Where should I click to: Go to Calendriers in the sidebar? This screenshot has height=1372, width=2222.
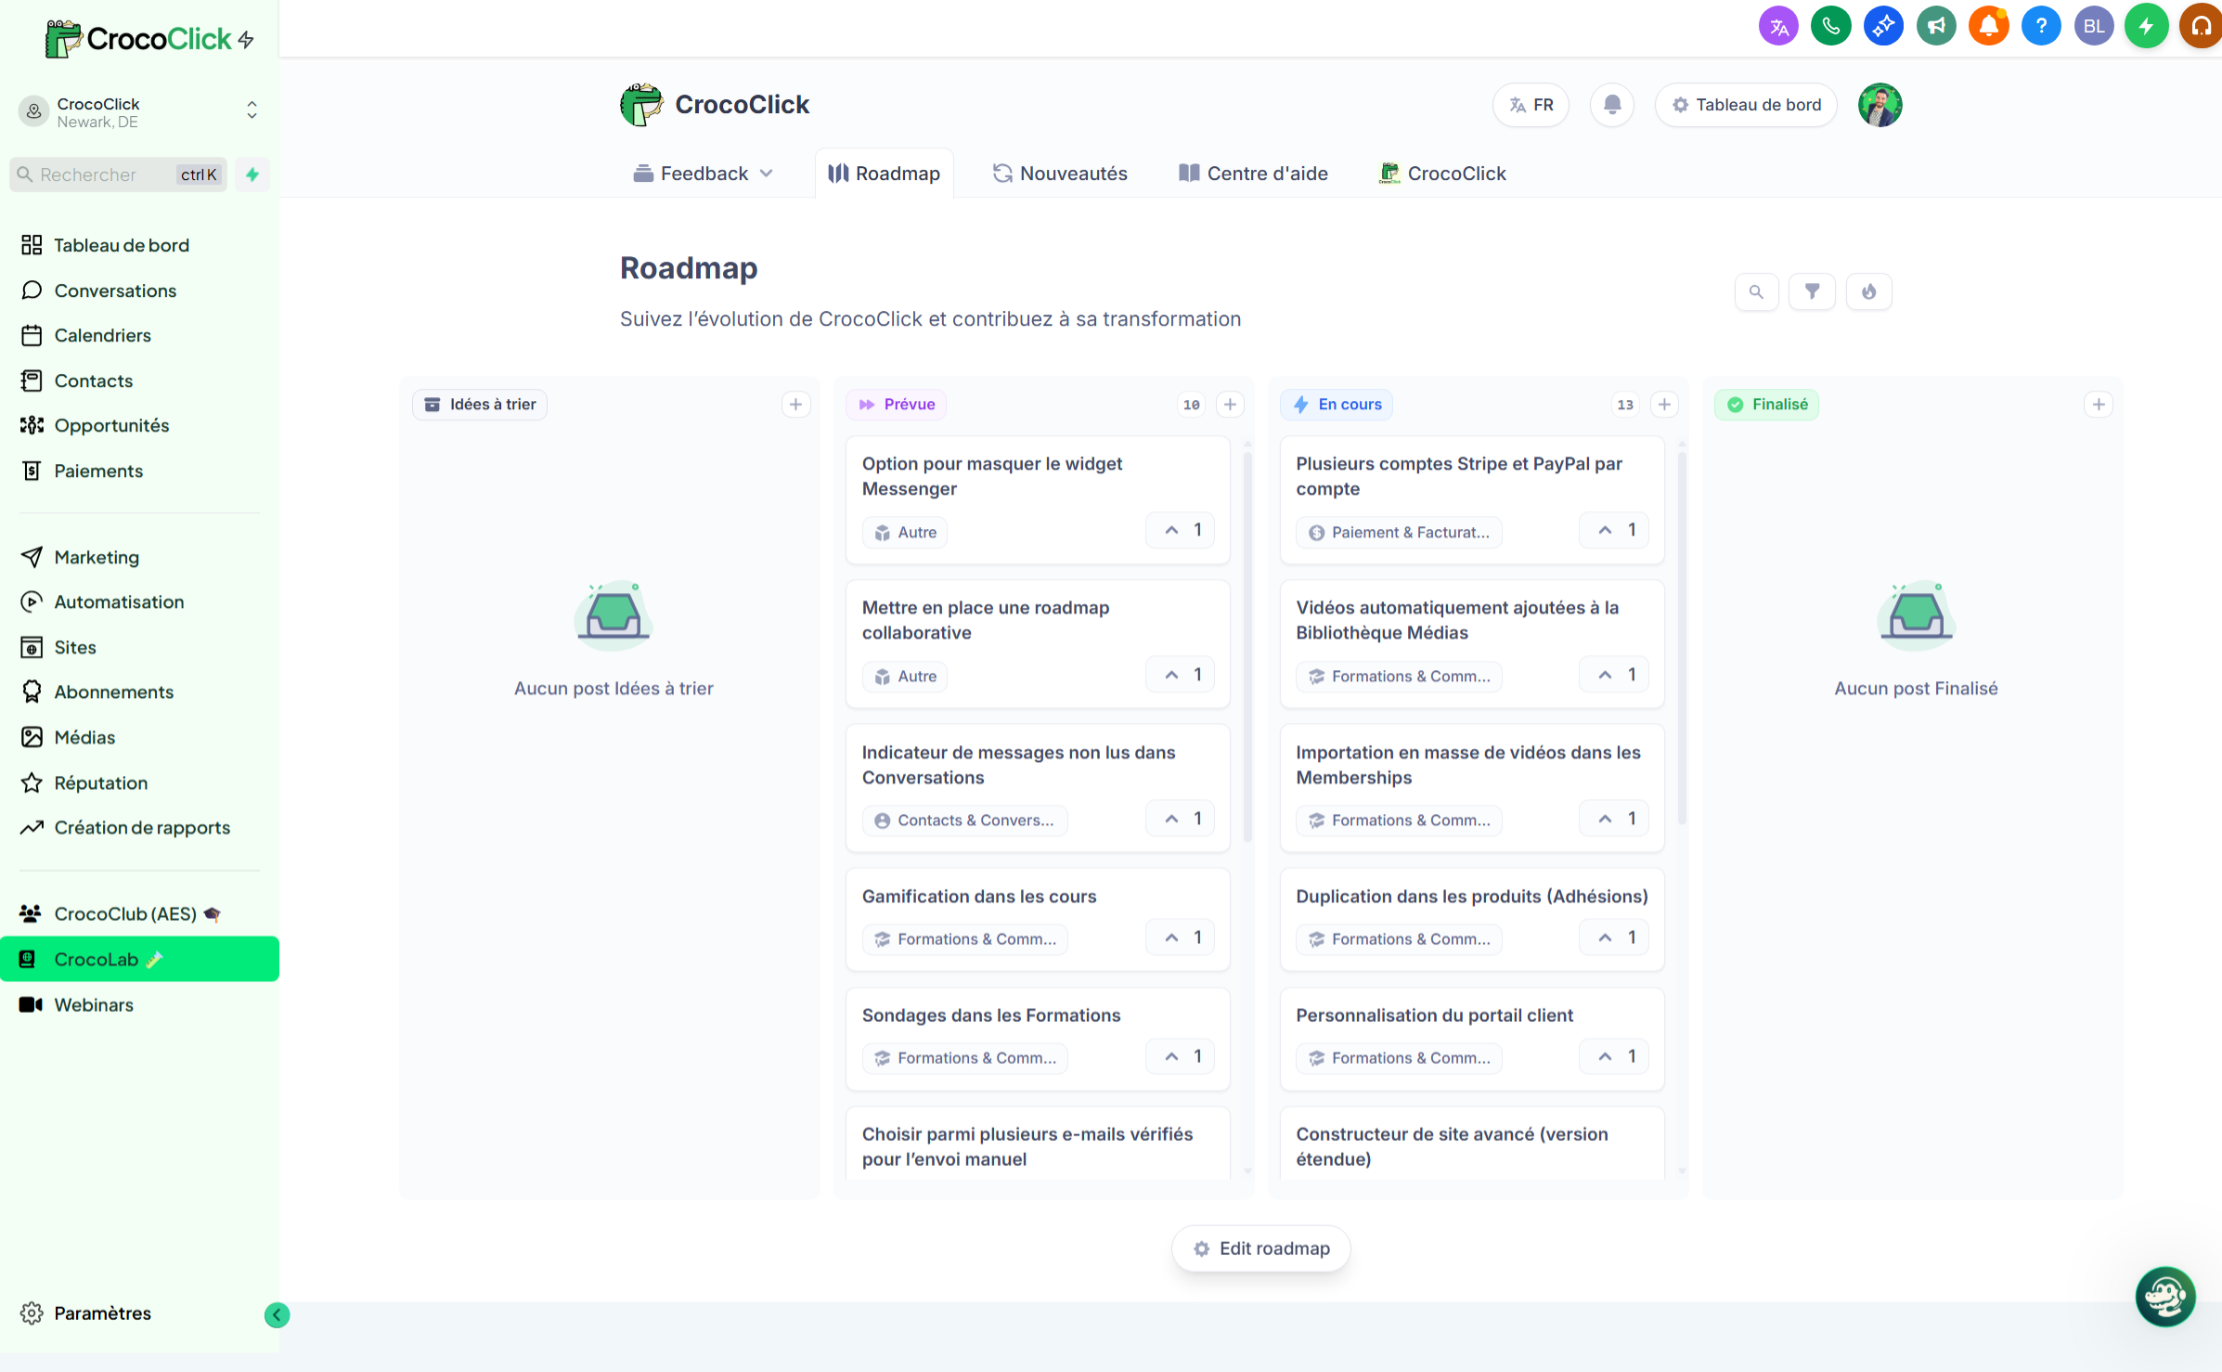(102, 336)
